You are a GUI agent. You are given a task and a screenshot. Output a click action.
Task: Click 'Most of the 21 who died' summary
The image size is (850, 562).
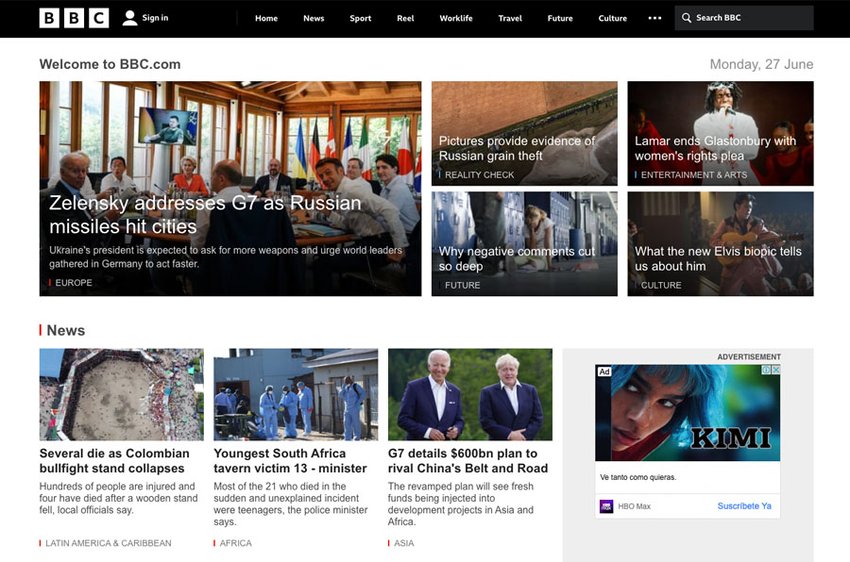click(x=291, y=504)
